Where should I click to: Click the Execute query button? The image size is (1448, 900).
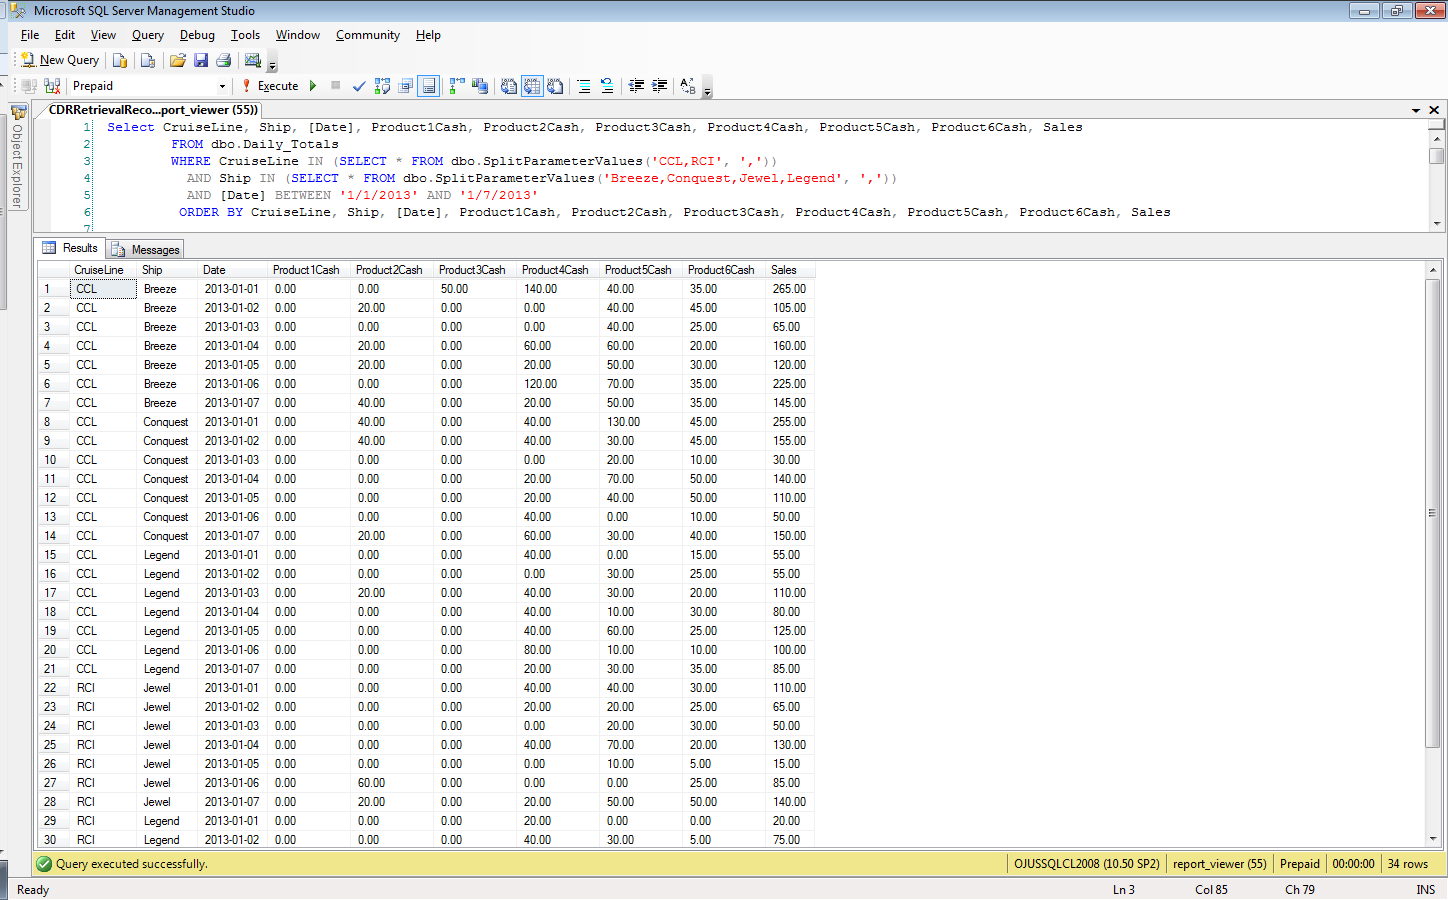click(x=270, y=86)
